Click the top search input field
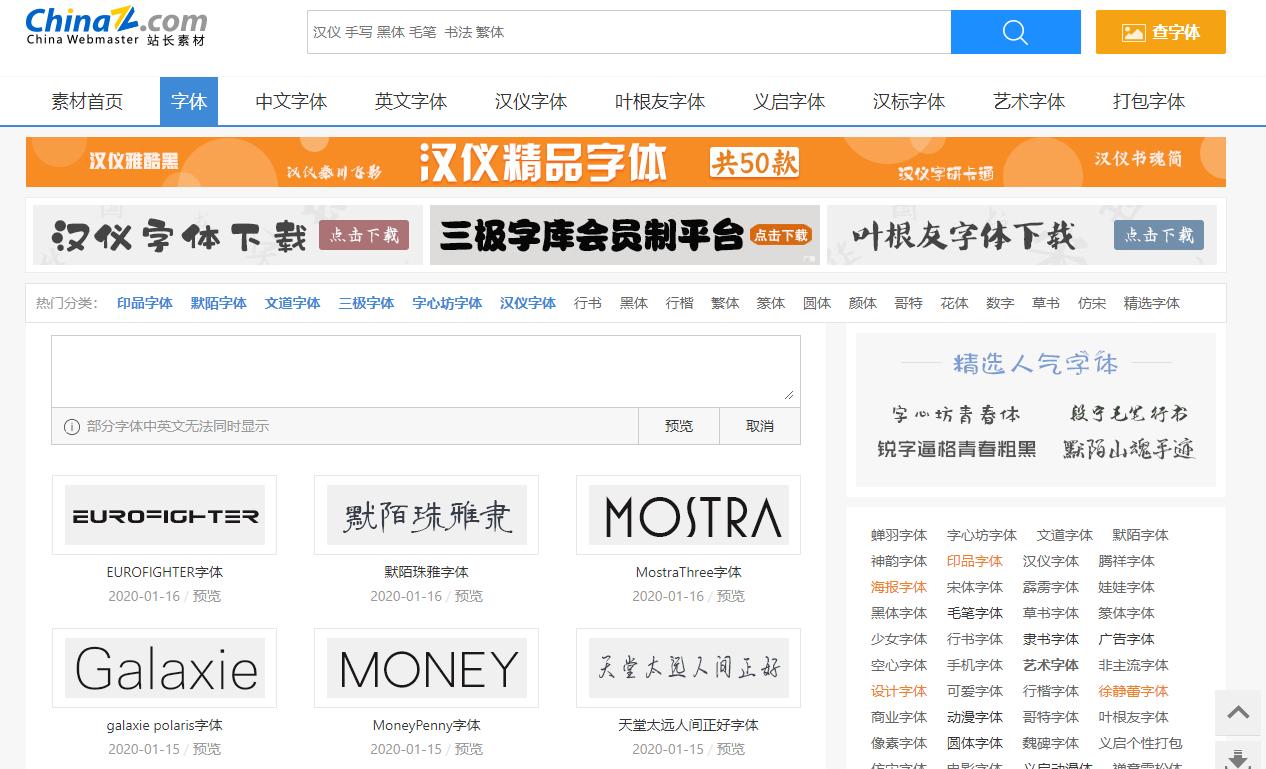 tap(628, 32)
